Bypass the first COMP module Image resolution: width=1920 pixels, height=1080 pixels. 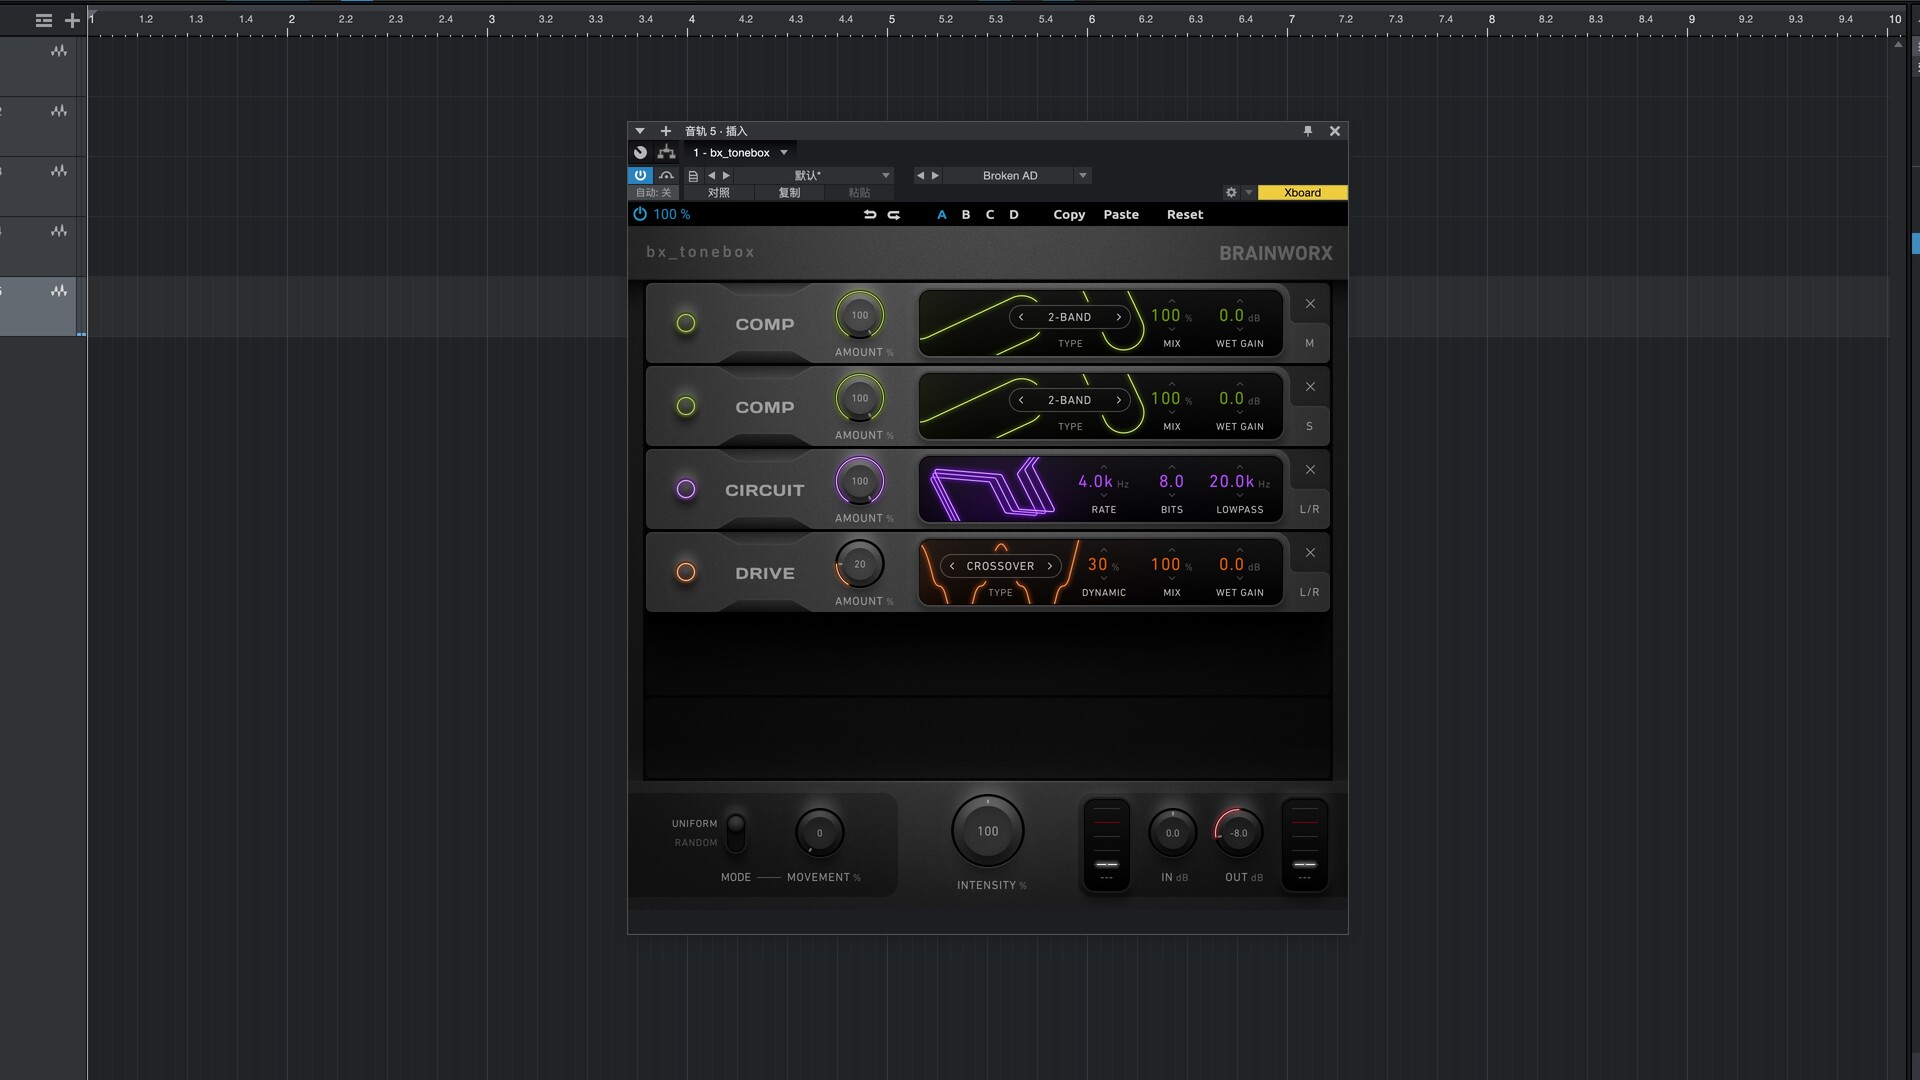click(x=686, y=324)
